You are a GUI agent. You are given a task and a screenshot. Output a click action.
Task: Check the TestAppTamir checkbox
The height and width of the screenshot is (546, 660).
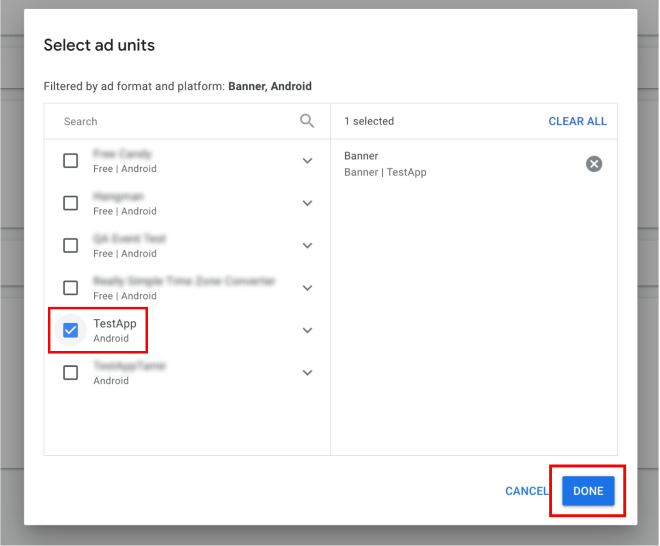click(70, 373)
